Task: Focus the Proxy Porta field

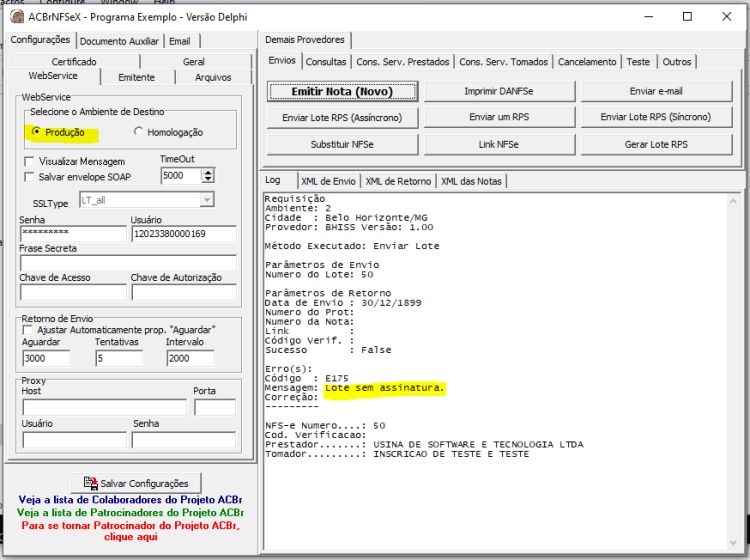Action: 215,407
